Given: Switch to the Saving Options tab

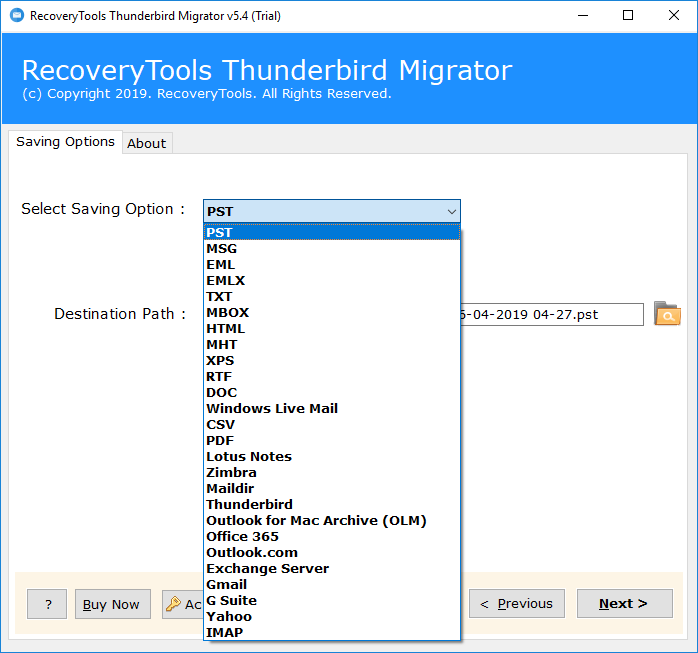Looking at the screenshot, I should click(x=65, y=142).
